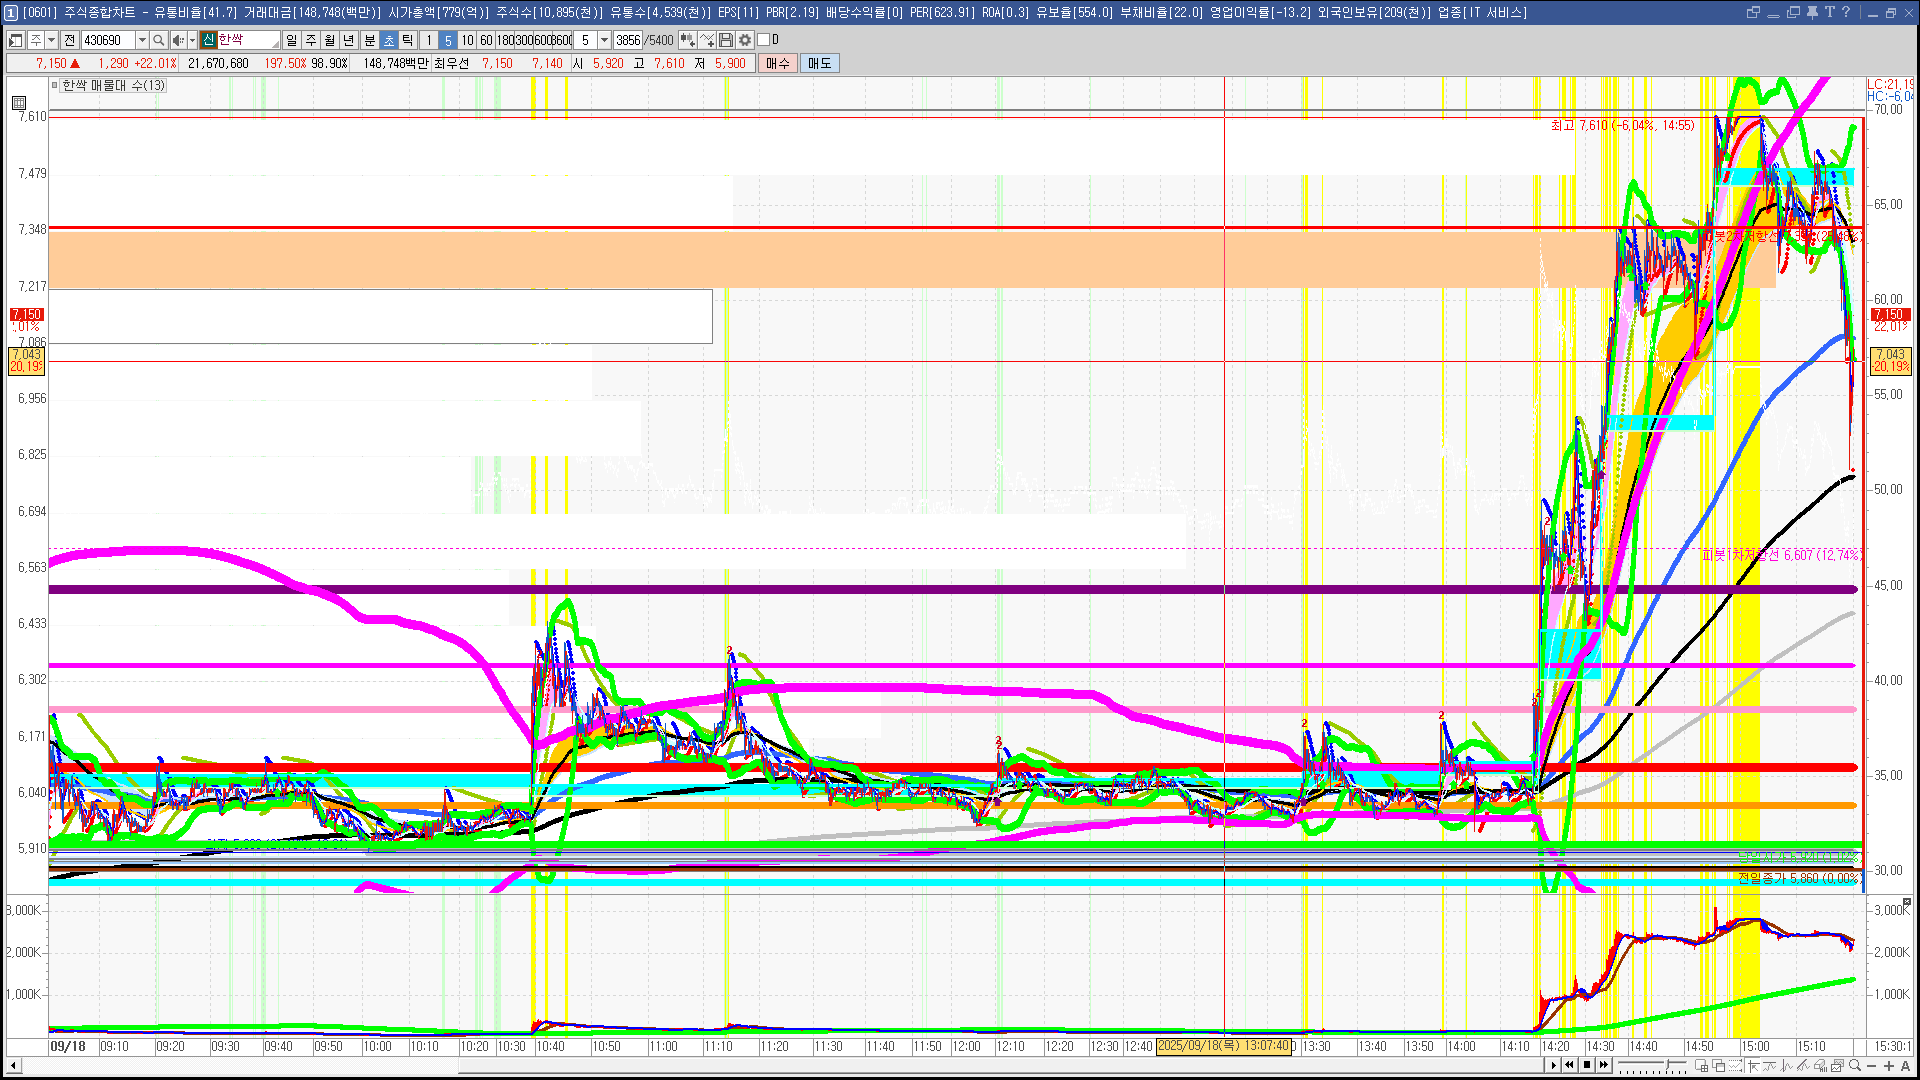Click the bottom-right magnifier zoom icon

(1856, 1065)
